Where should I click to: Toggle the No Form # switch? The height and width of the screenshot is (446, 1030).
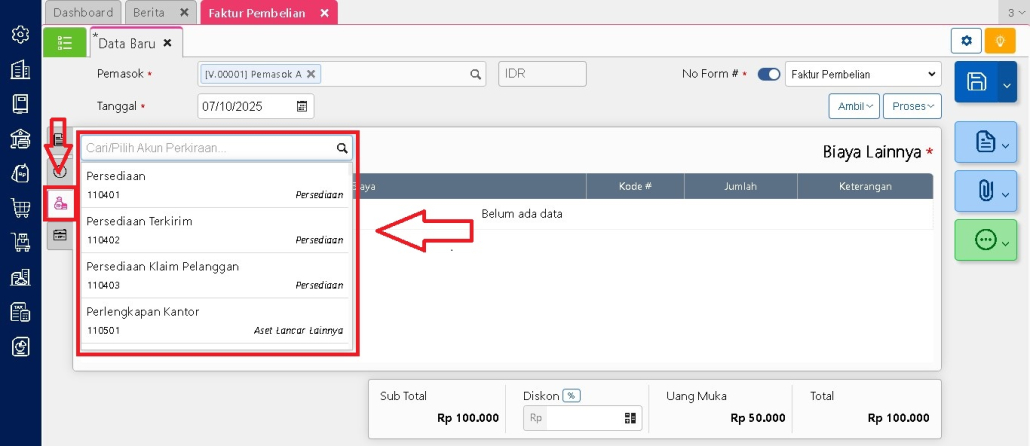pos(768,74)
